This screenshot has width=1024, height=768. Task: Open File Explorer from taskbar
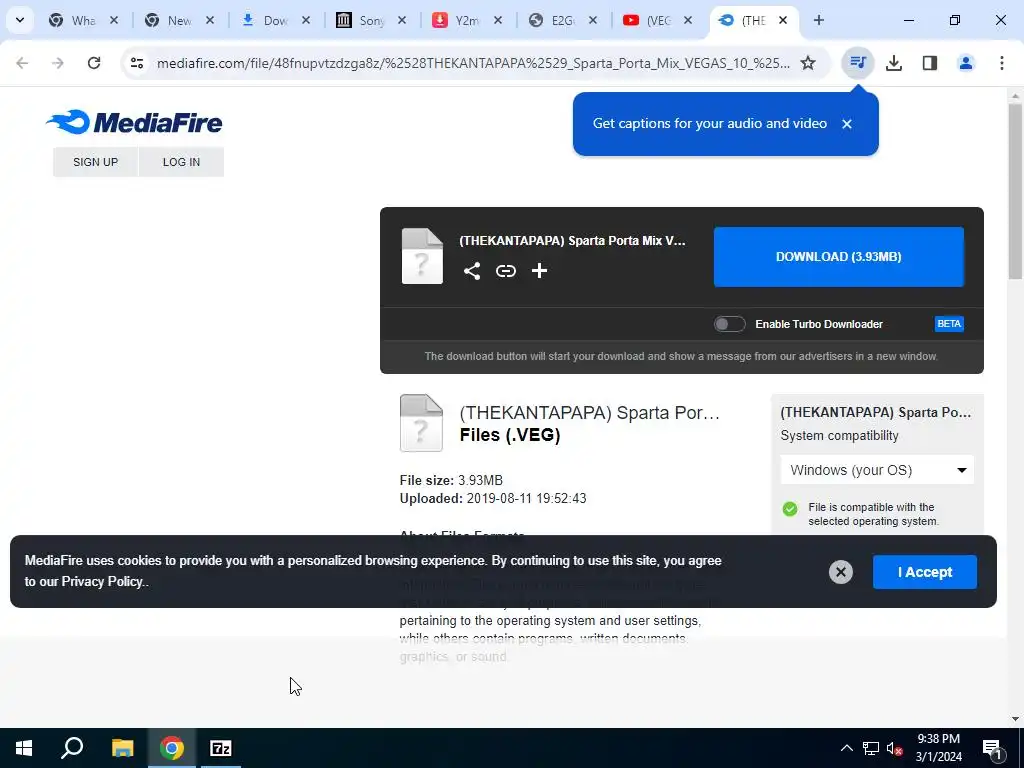122,748
